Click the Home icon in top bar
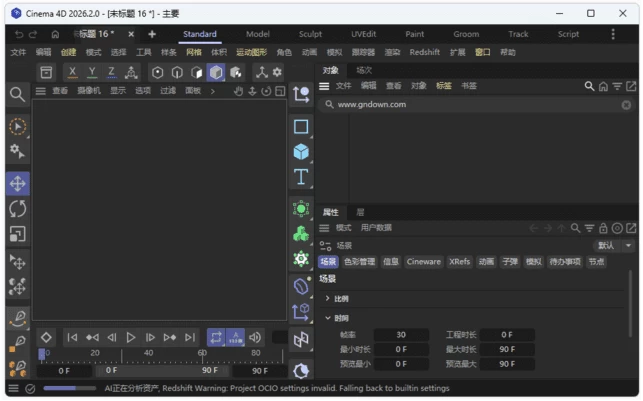Image resolution: width=643 pixels, height=401 pixels. coord(55,34)
